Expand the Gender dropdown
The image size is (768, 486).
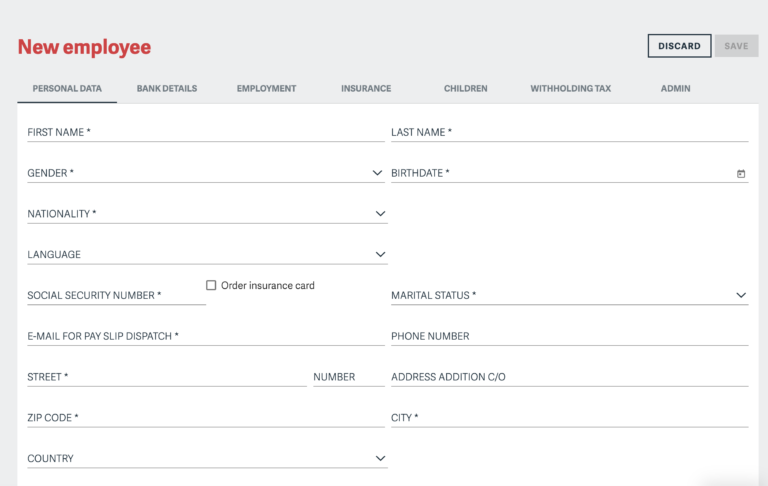tap(377, 173)
